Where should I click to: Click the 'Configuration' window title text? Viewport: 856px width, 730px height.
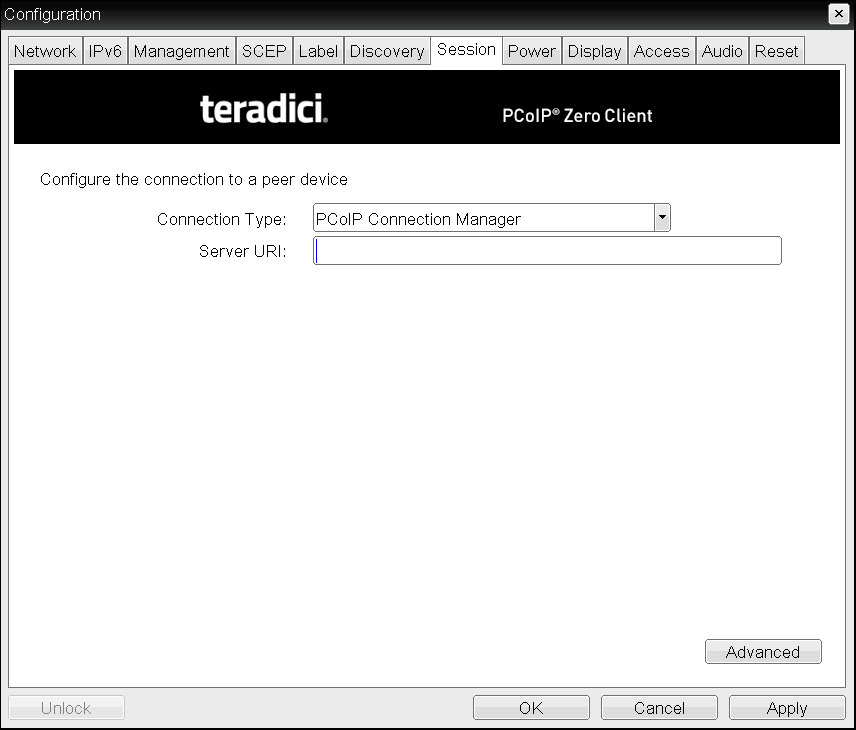[x=52, y=15]
